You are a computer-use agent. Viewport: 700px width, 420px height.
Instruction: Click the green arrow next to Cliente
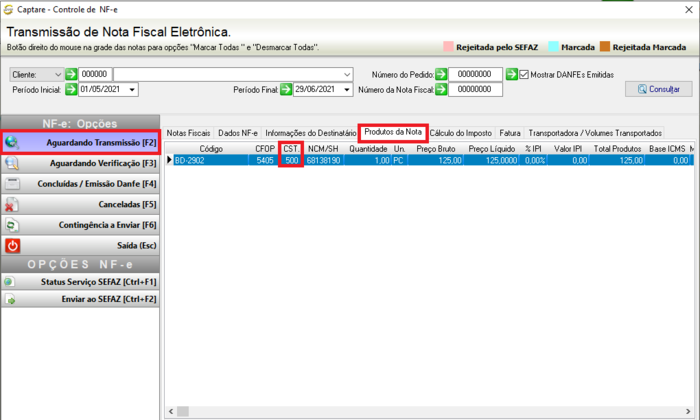(x=71, y=74)
